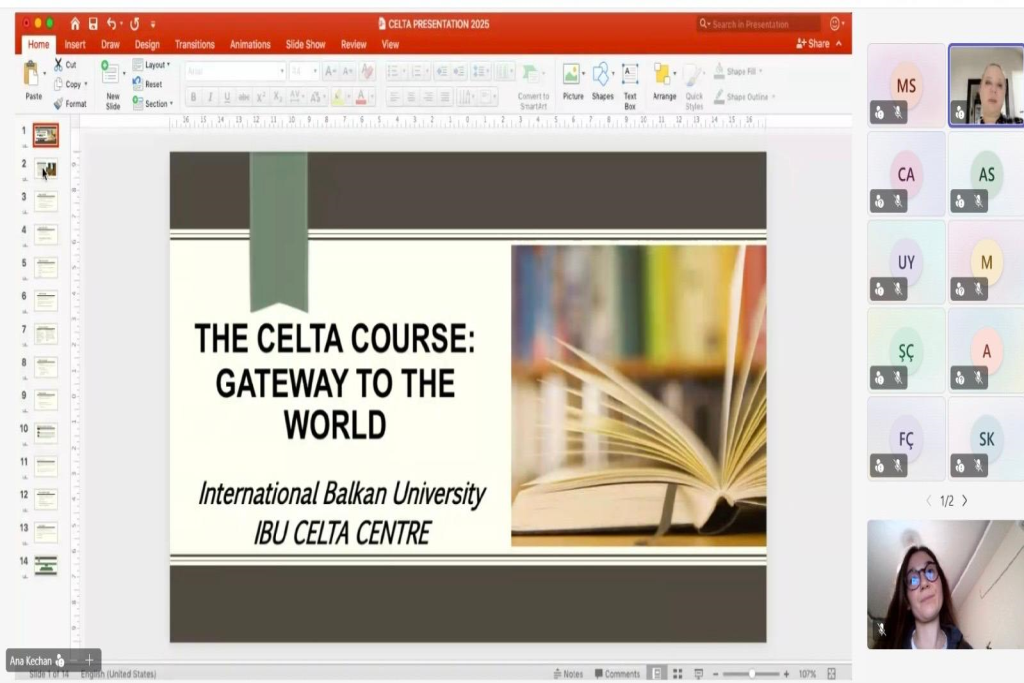Open the Notes pane from status bar
Image resolution: width=1024 pixels, height=683 pixels.
pyautogui.click(x=567, y=674)
